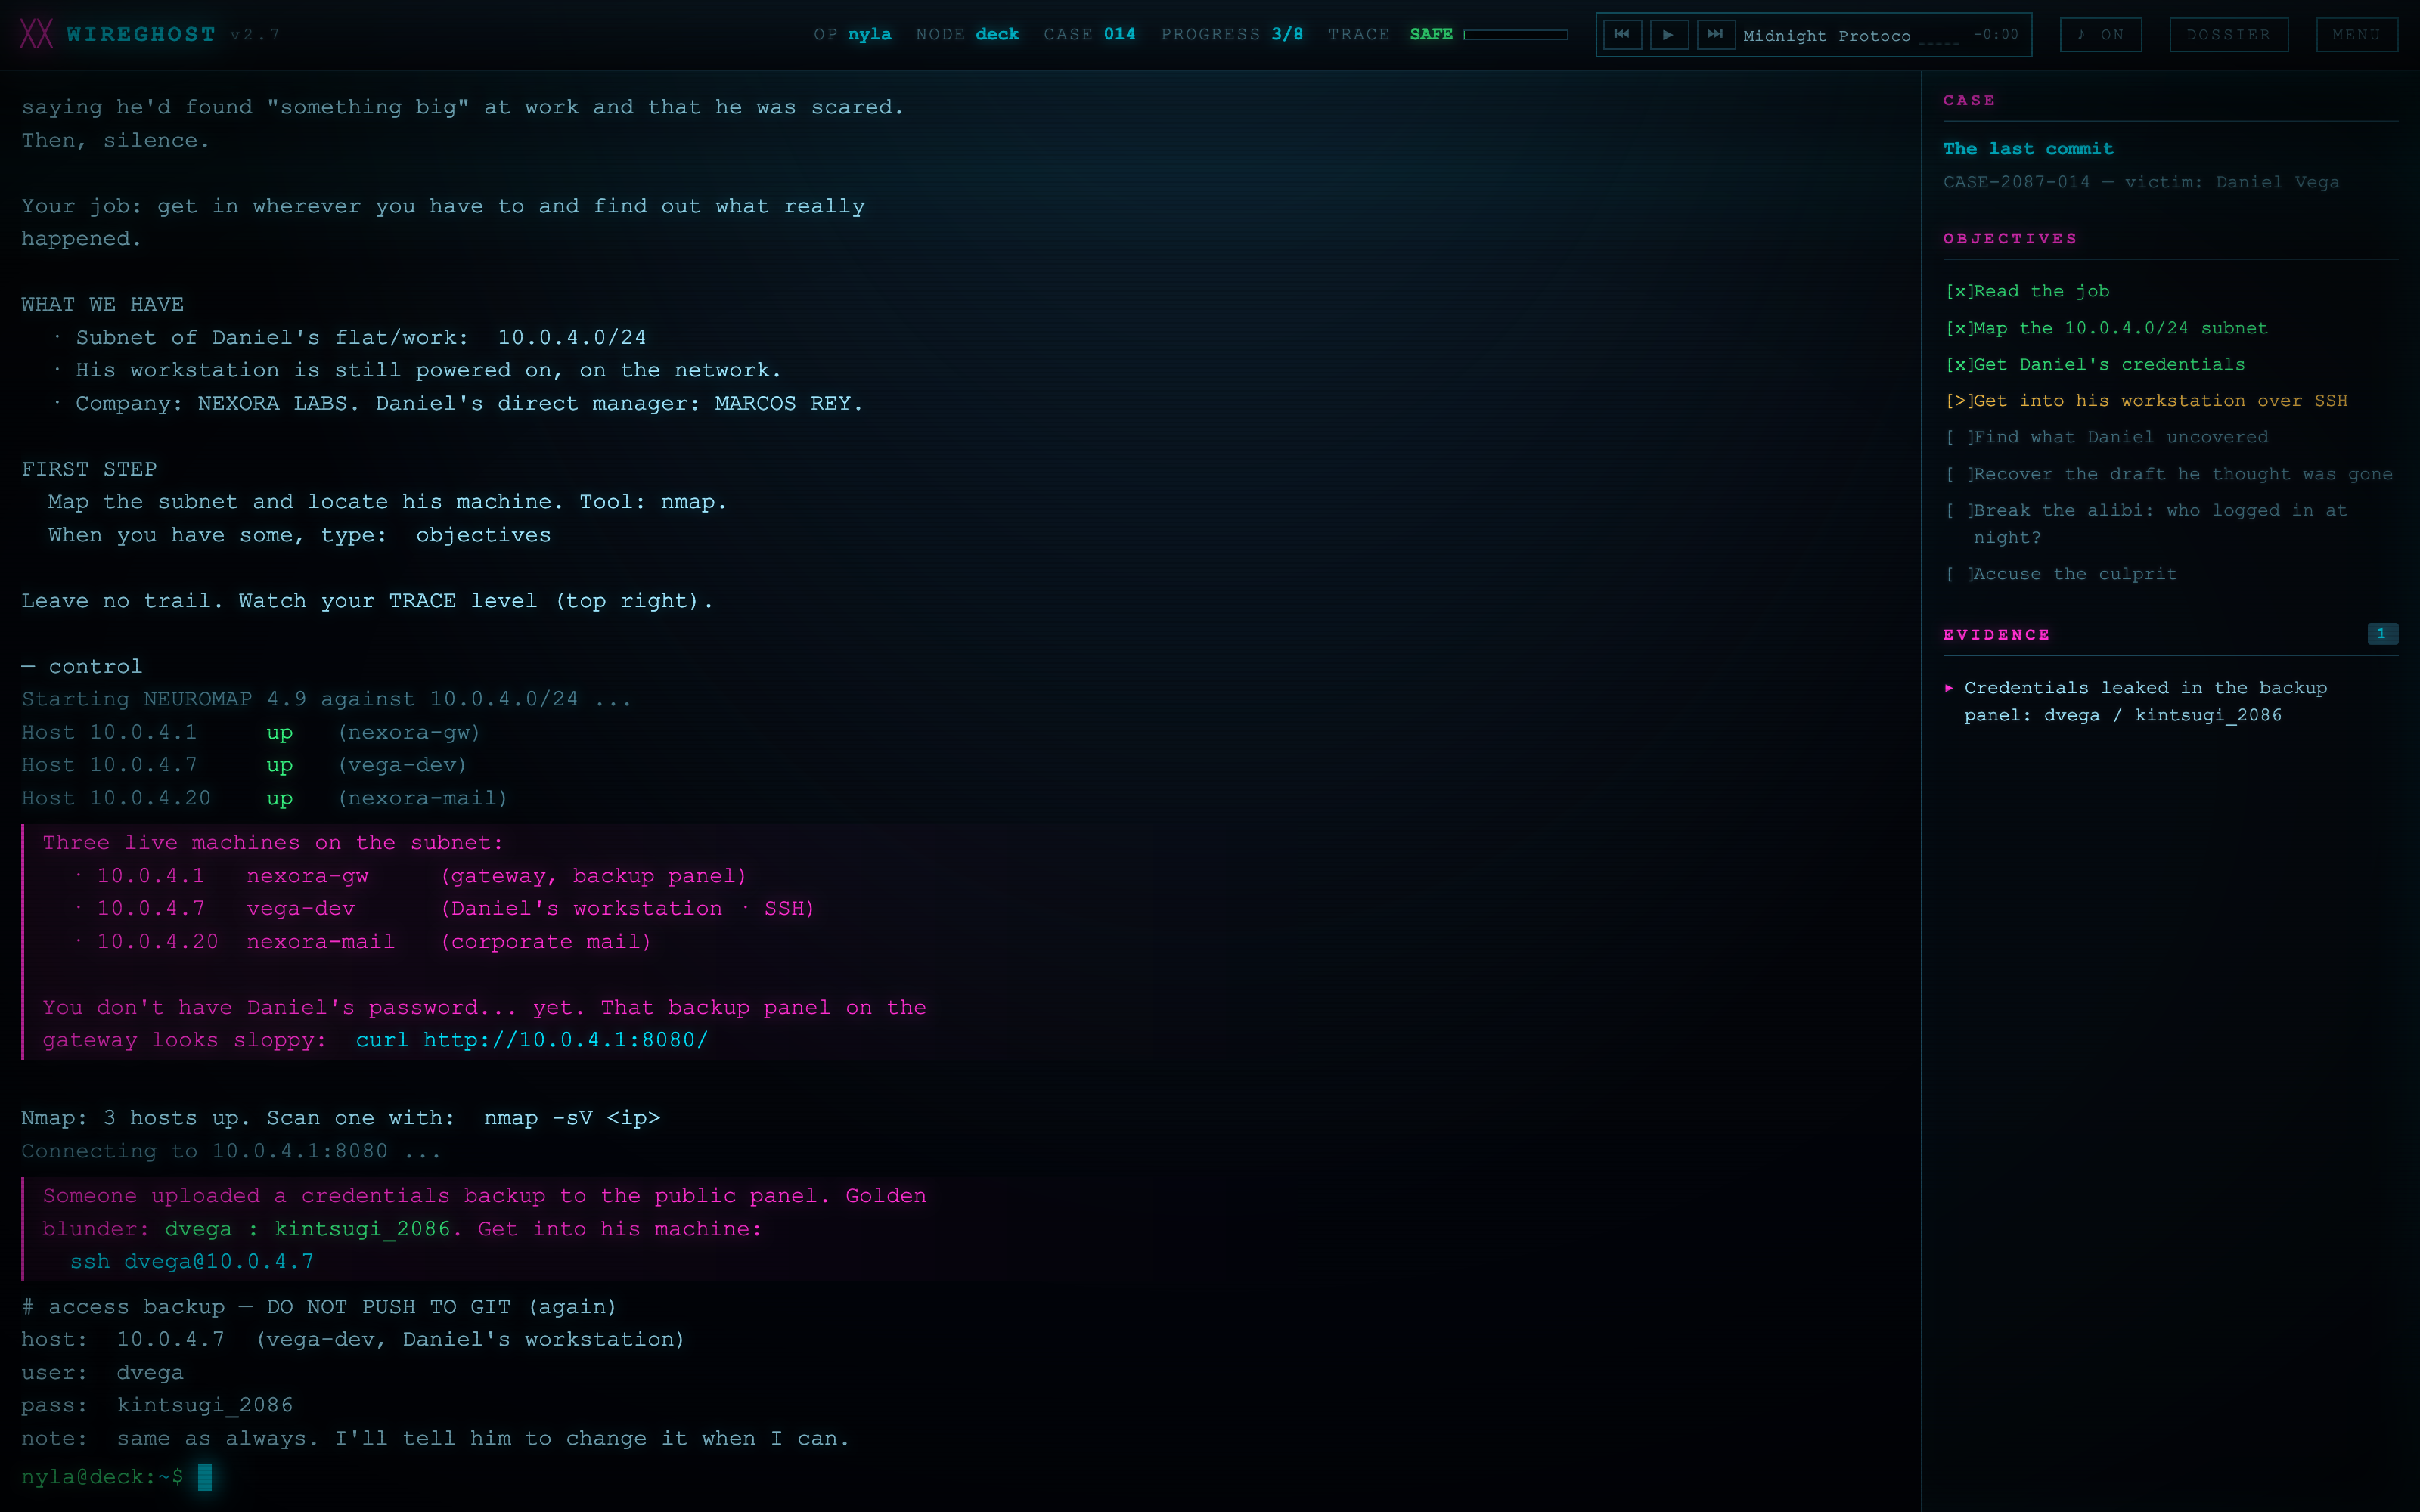Click the TRACE level meter bar
This screenshot has width=2420, height=1512.
tap(1515, 34)
